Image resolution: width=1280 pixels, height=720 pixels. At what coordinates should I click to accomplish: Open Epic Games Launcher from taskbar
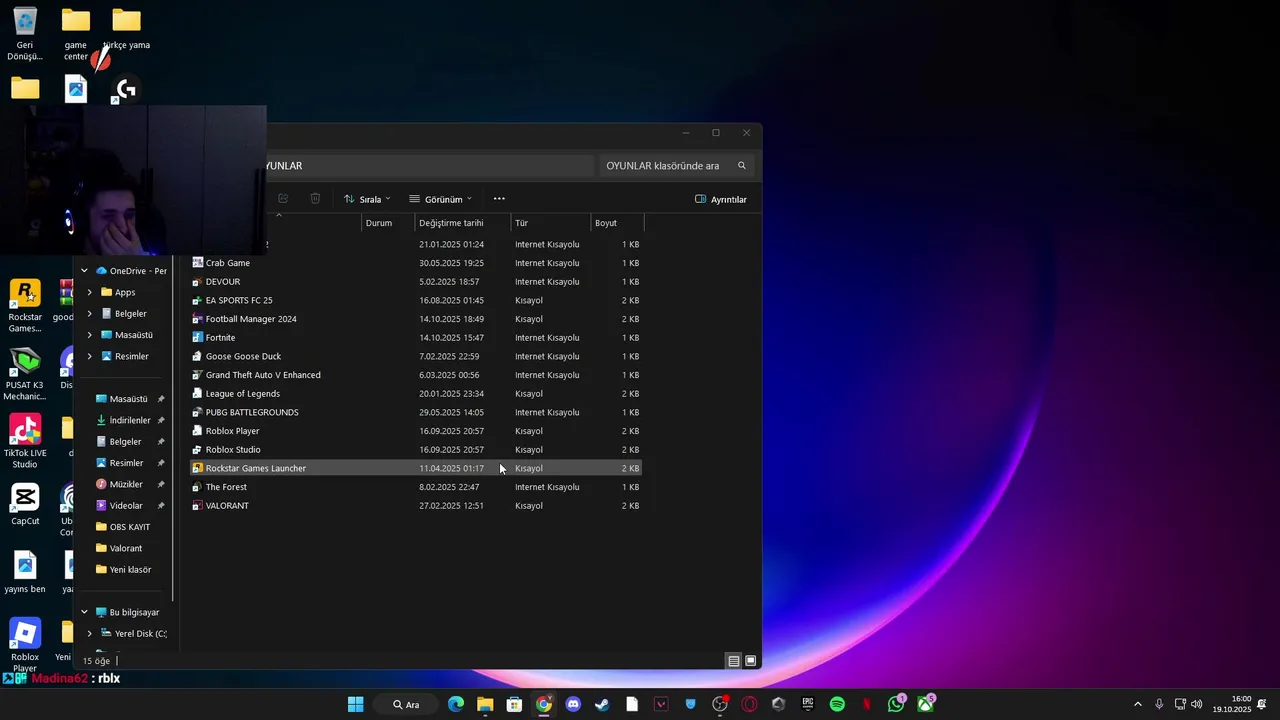[x=808, y=704]
